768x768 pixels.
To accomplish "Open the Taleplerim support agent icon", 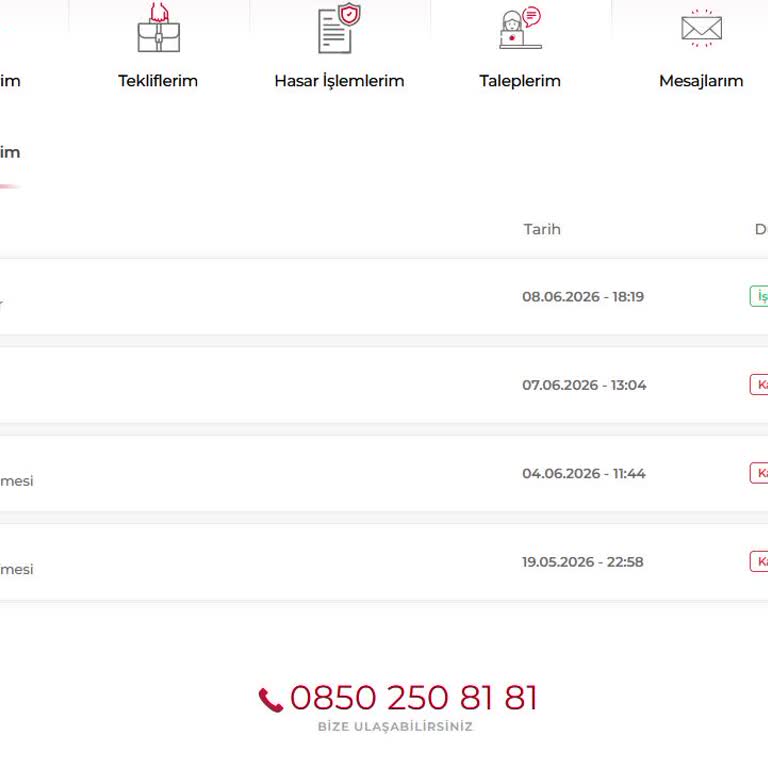I will pyautogui.click(x=520, y=28).
